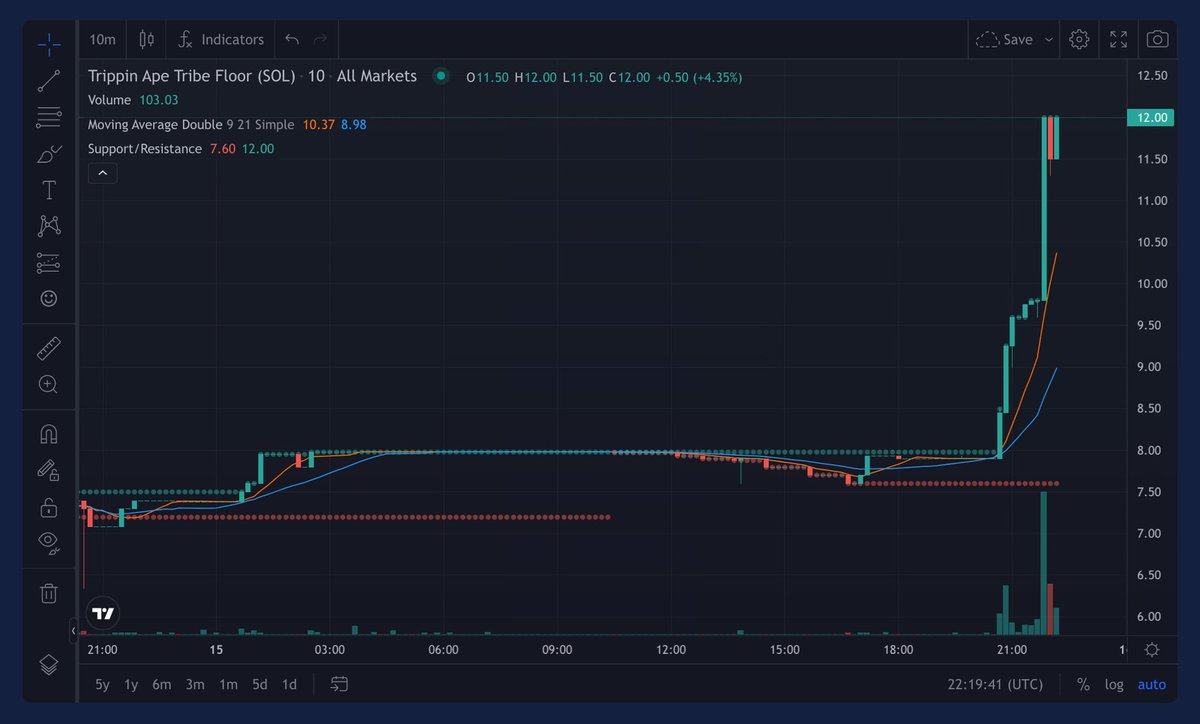The height and width of the screenshot is (724, 1200).
Task: Select the trend line drawing tool
Action: point(48,80)
